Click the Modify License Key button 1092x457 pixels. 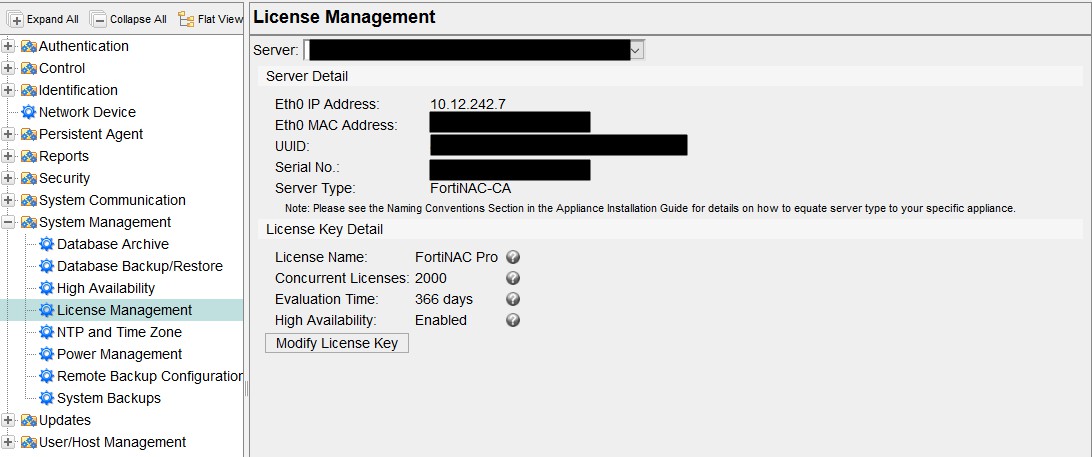(x=337, y=343)
